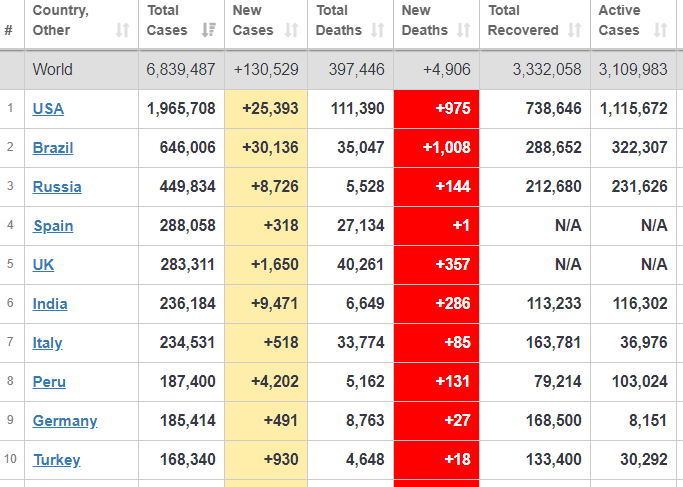This screenshot has width=683, height=487.
Task: Click the 'Active Cases' header text
Action: [x=619, y=20]
